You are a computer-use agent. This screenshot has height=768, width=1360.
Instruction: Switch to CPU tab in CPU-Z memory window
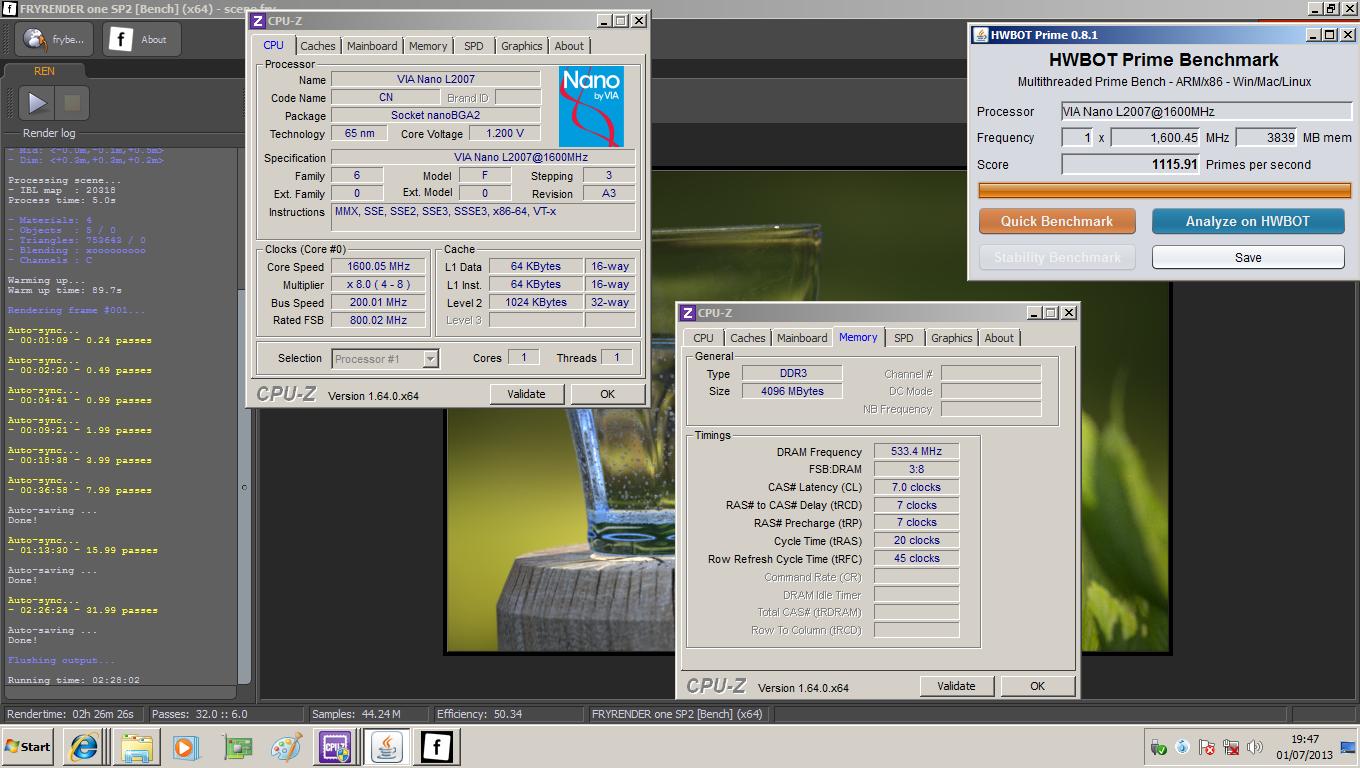703,338
